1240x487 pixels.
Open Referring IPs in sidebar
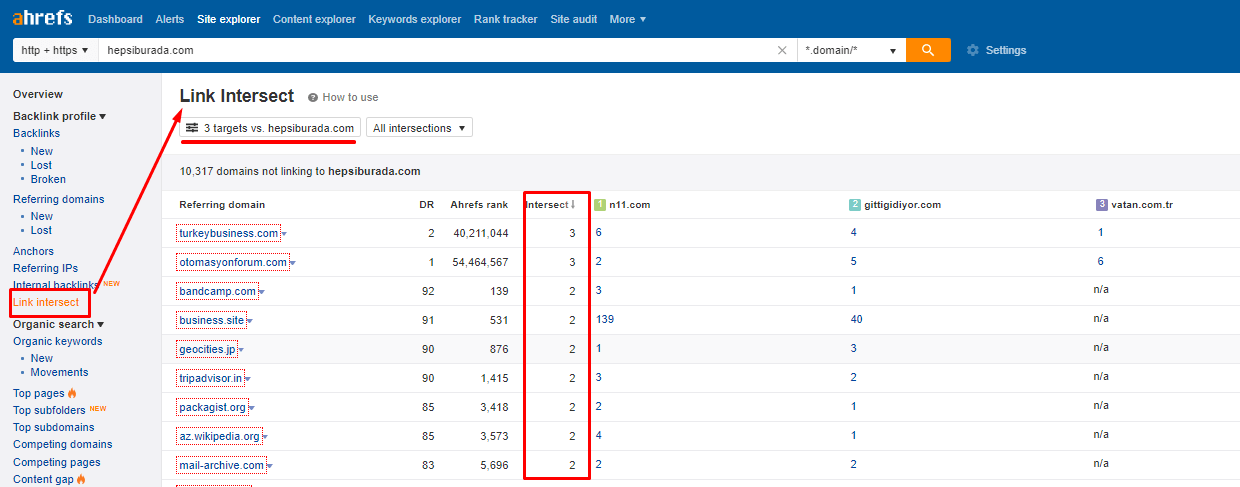pos(45,268)
